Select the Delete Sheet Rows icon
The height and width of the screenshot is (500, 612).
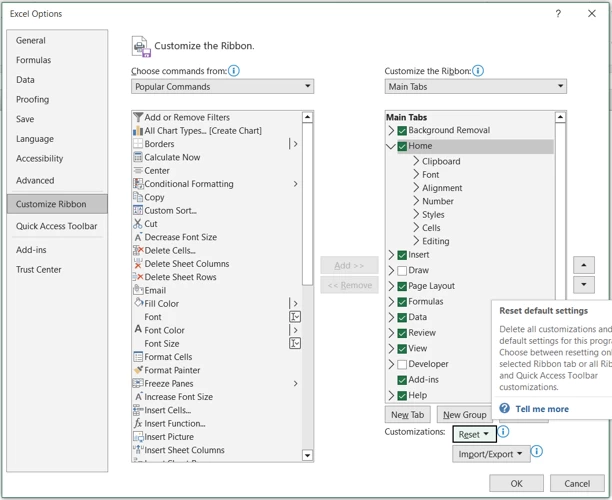pos(138,277)
